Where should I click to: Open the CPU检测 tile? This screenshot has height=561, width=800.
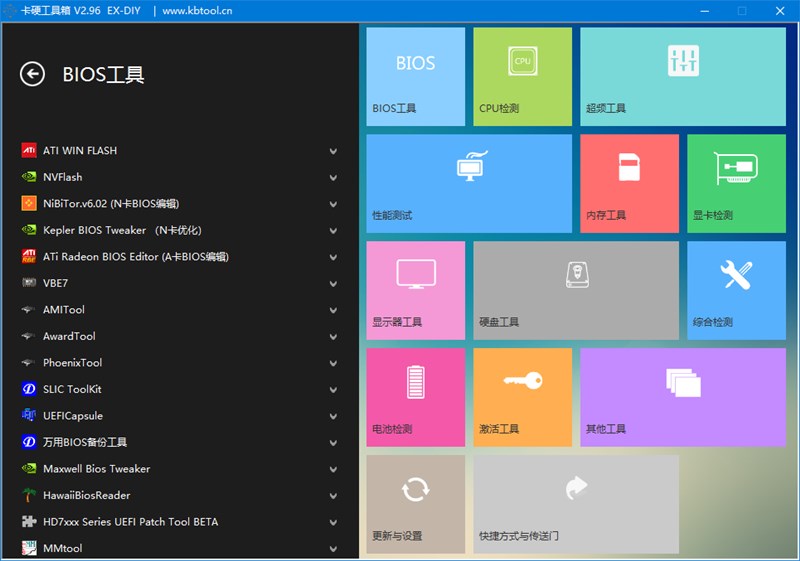pyautogui.click(x=522, y=76)
